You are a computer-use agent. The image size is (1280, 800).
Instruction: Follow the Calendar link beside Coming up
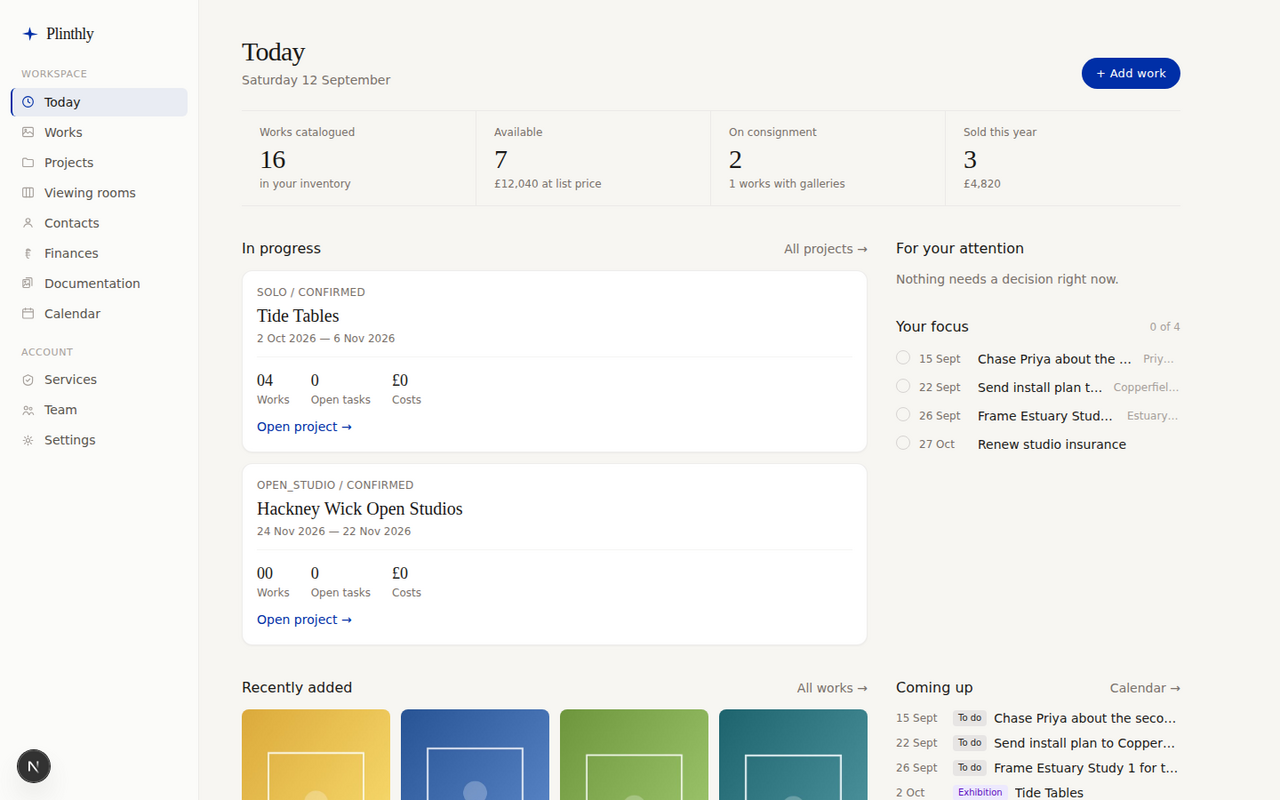click(1145, 688)
